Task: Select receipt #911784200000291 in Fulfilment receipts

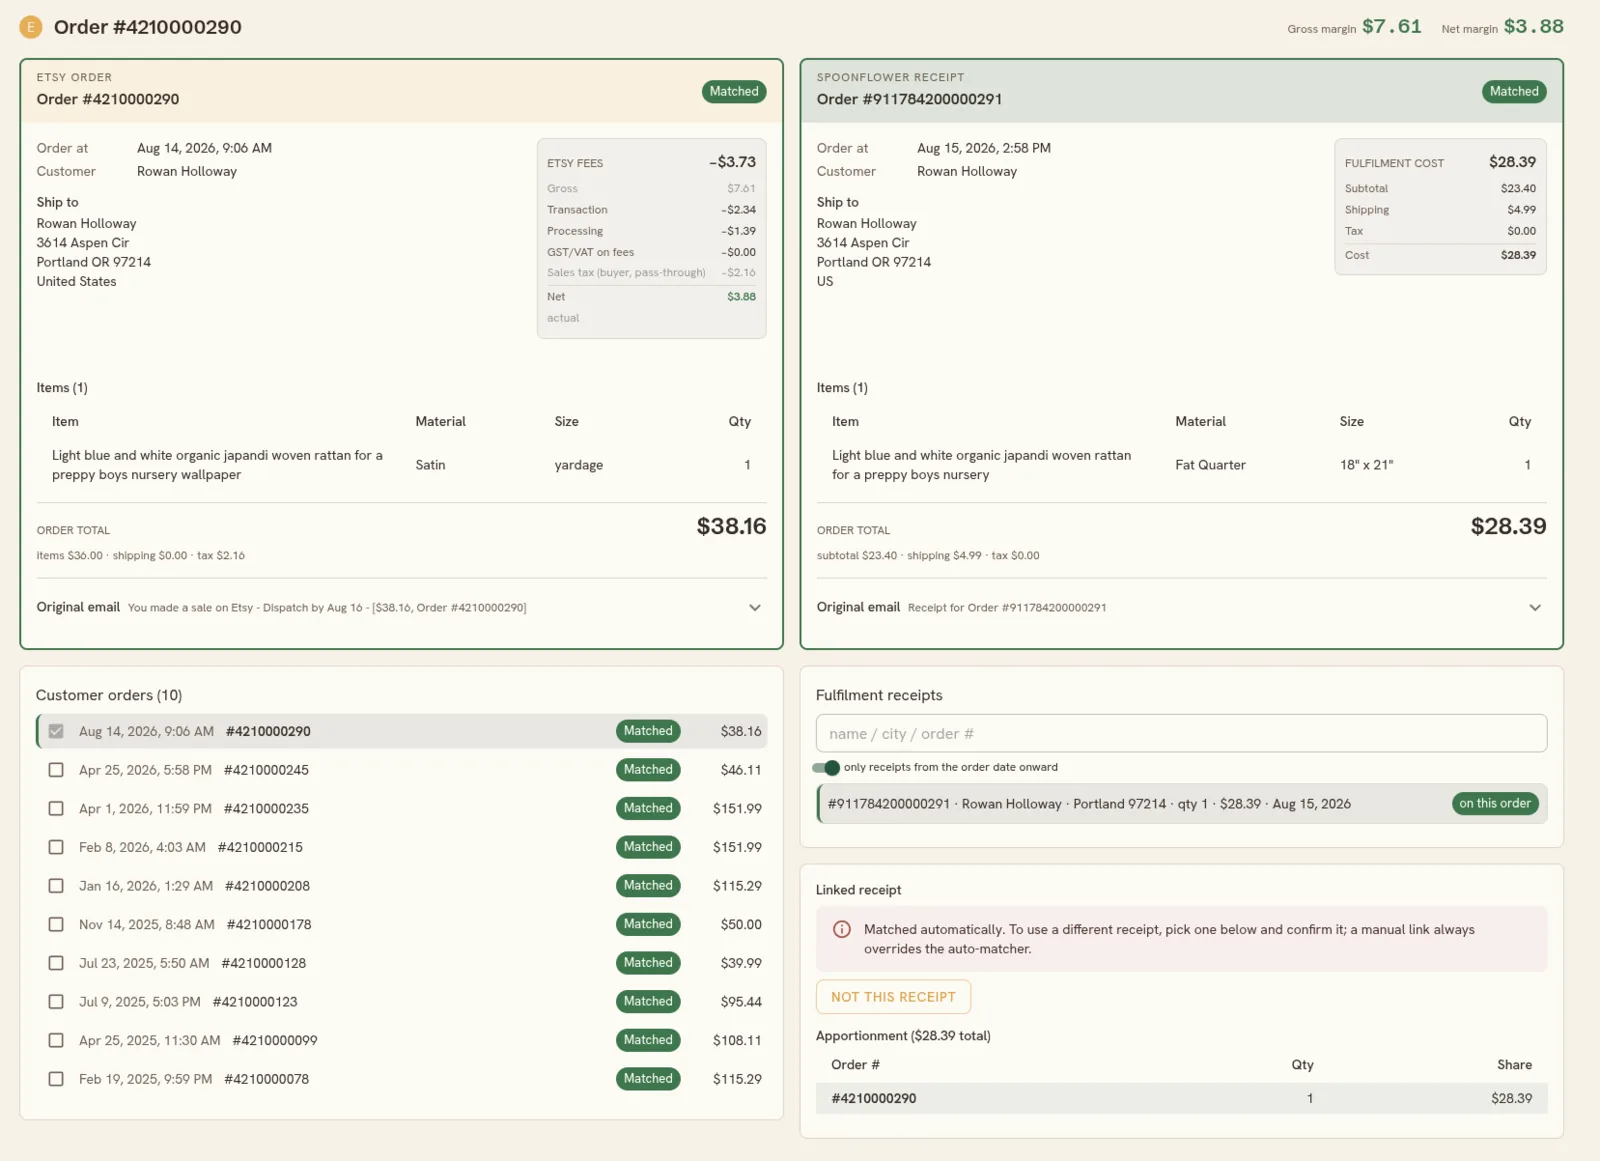Action: [1181, 804]
